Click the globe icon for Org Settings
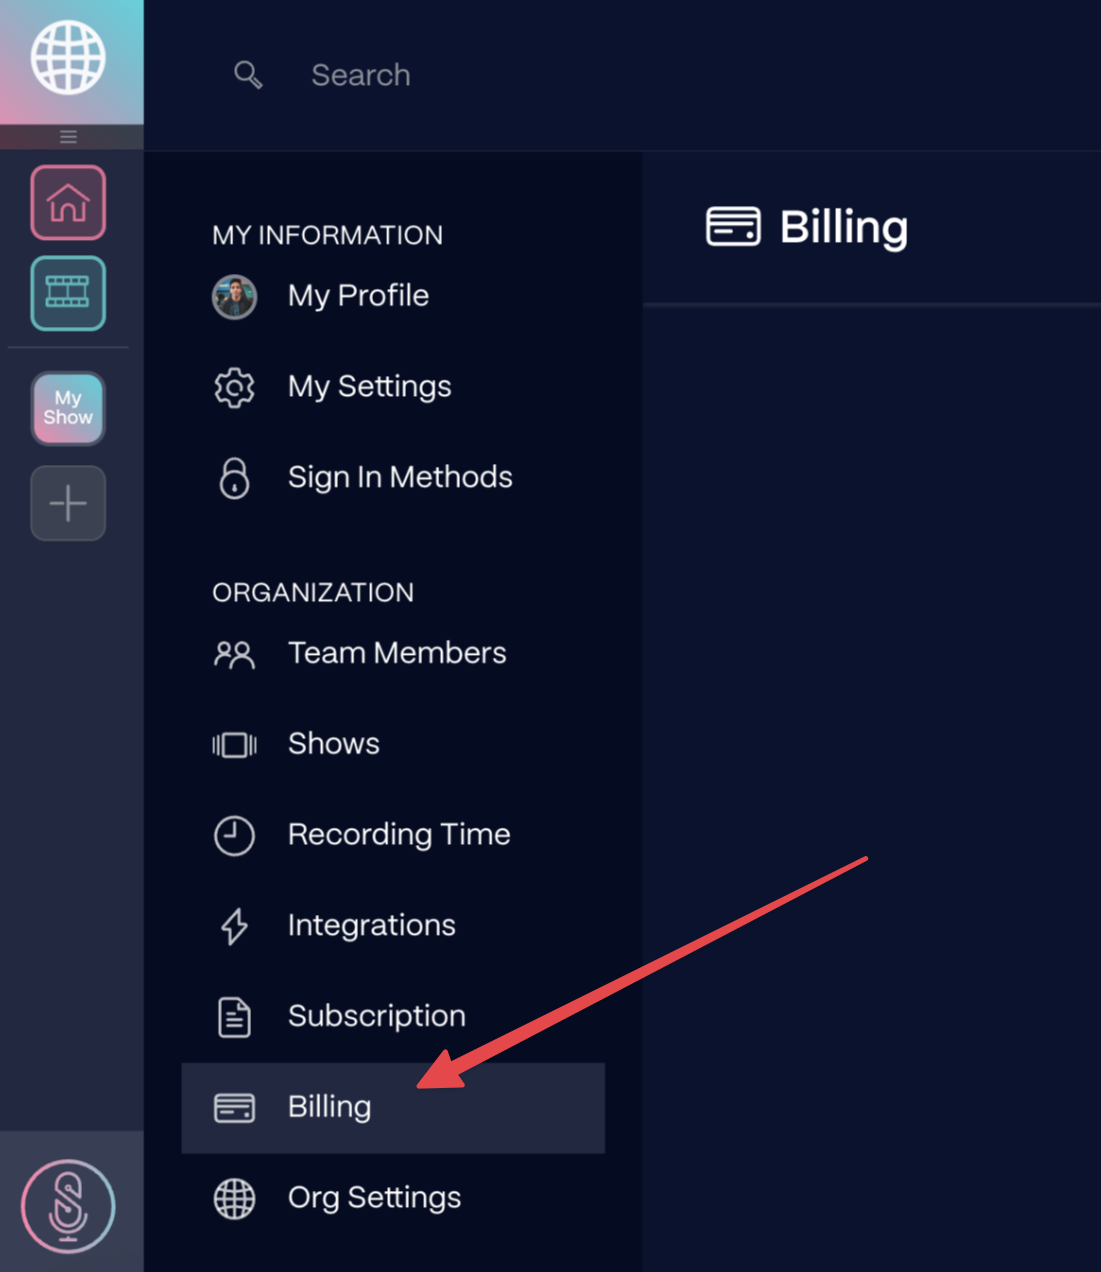This screenshot has width=1101, height=1272. click(x=234, y=1199)
